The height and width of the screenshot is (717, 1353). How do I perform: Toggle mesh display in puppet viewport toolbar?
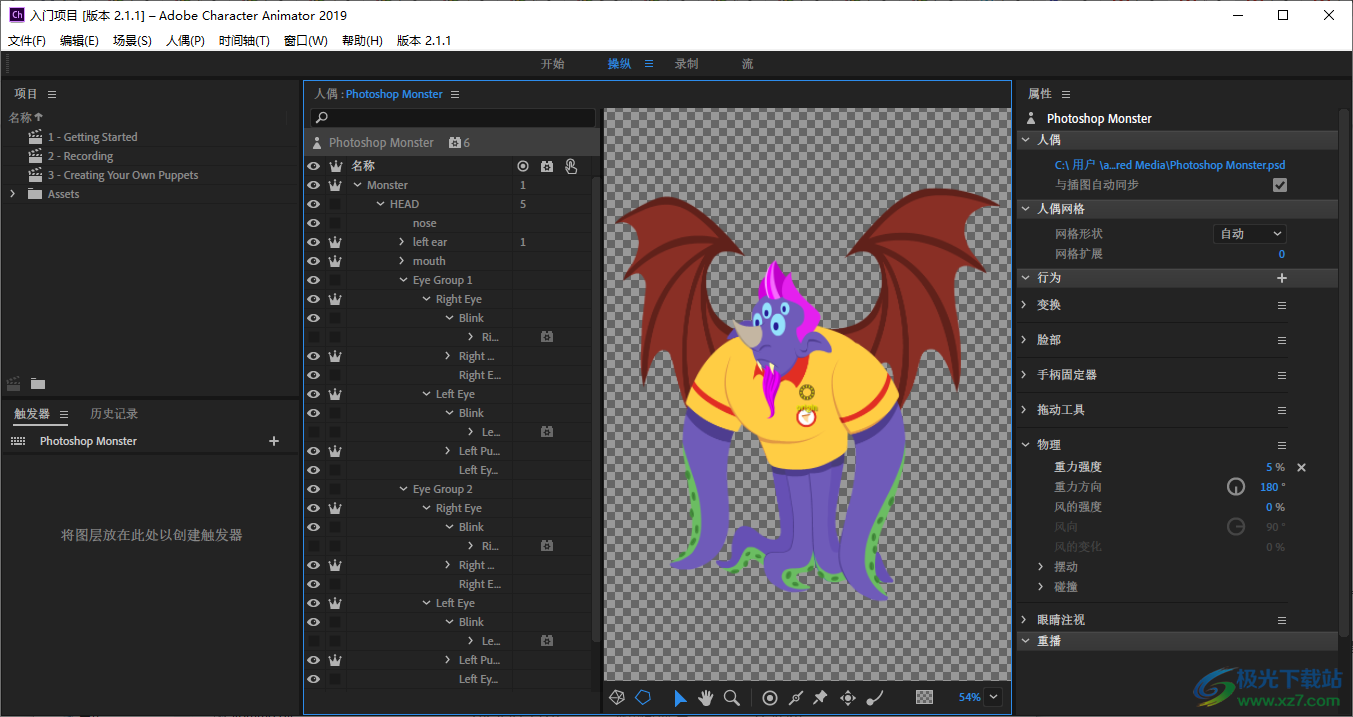617,697
